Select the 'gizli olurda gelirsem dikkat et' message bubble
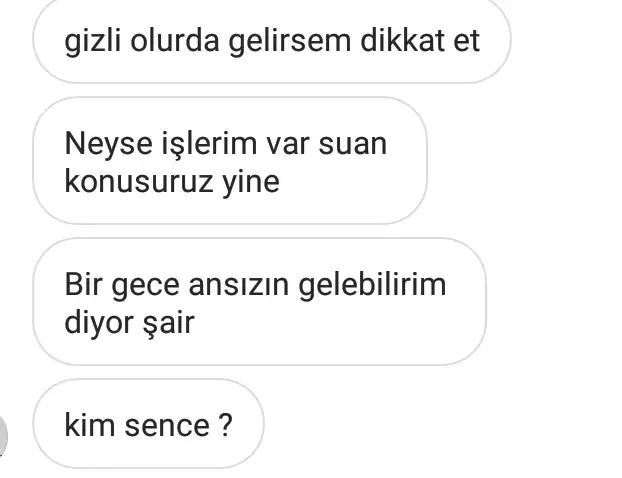The image size is (622, 478). 272,40
